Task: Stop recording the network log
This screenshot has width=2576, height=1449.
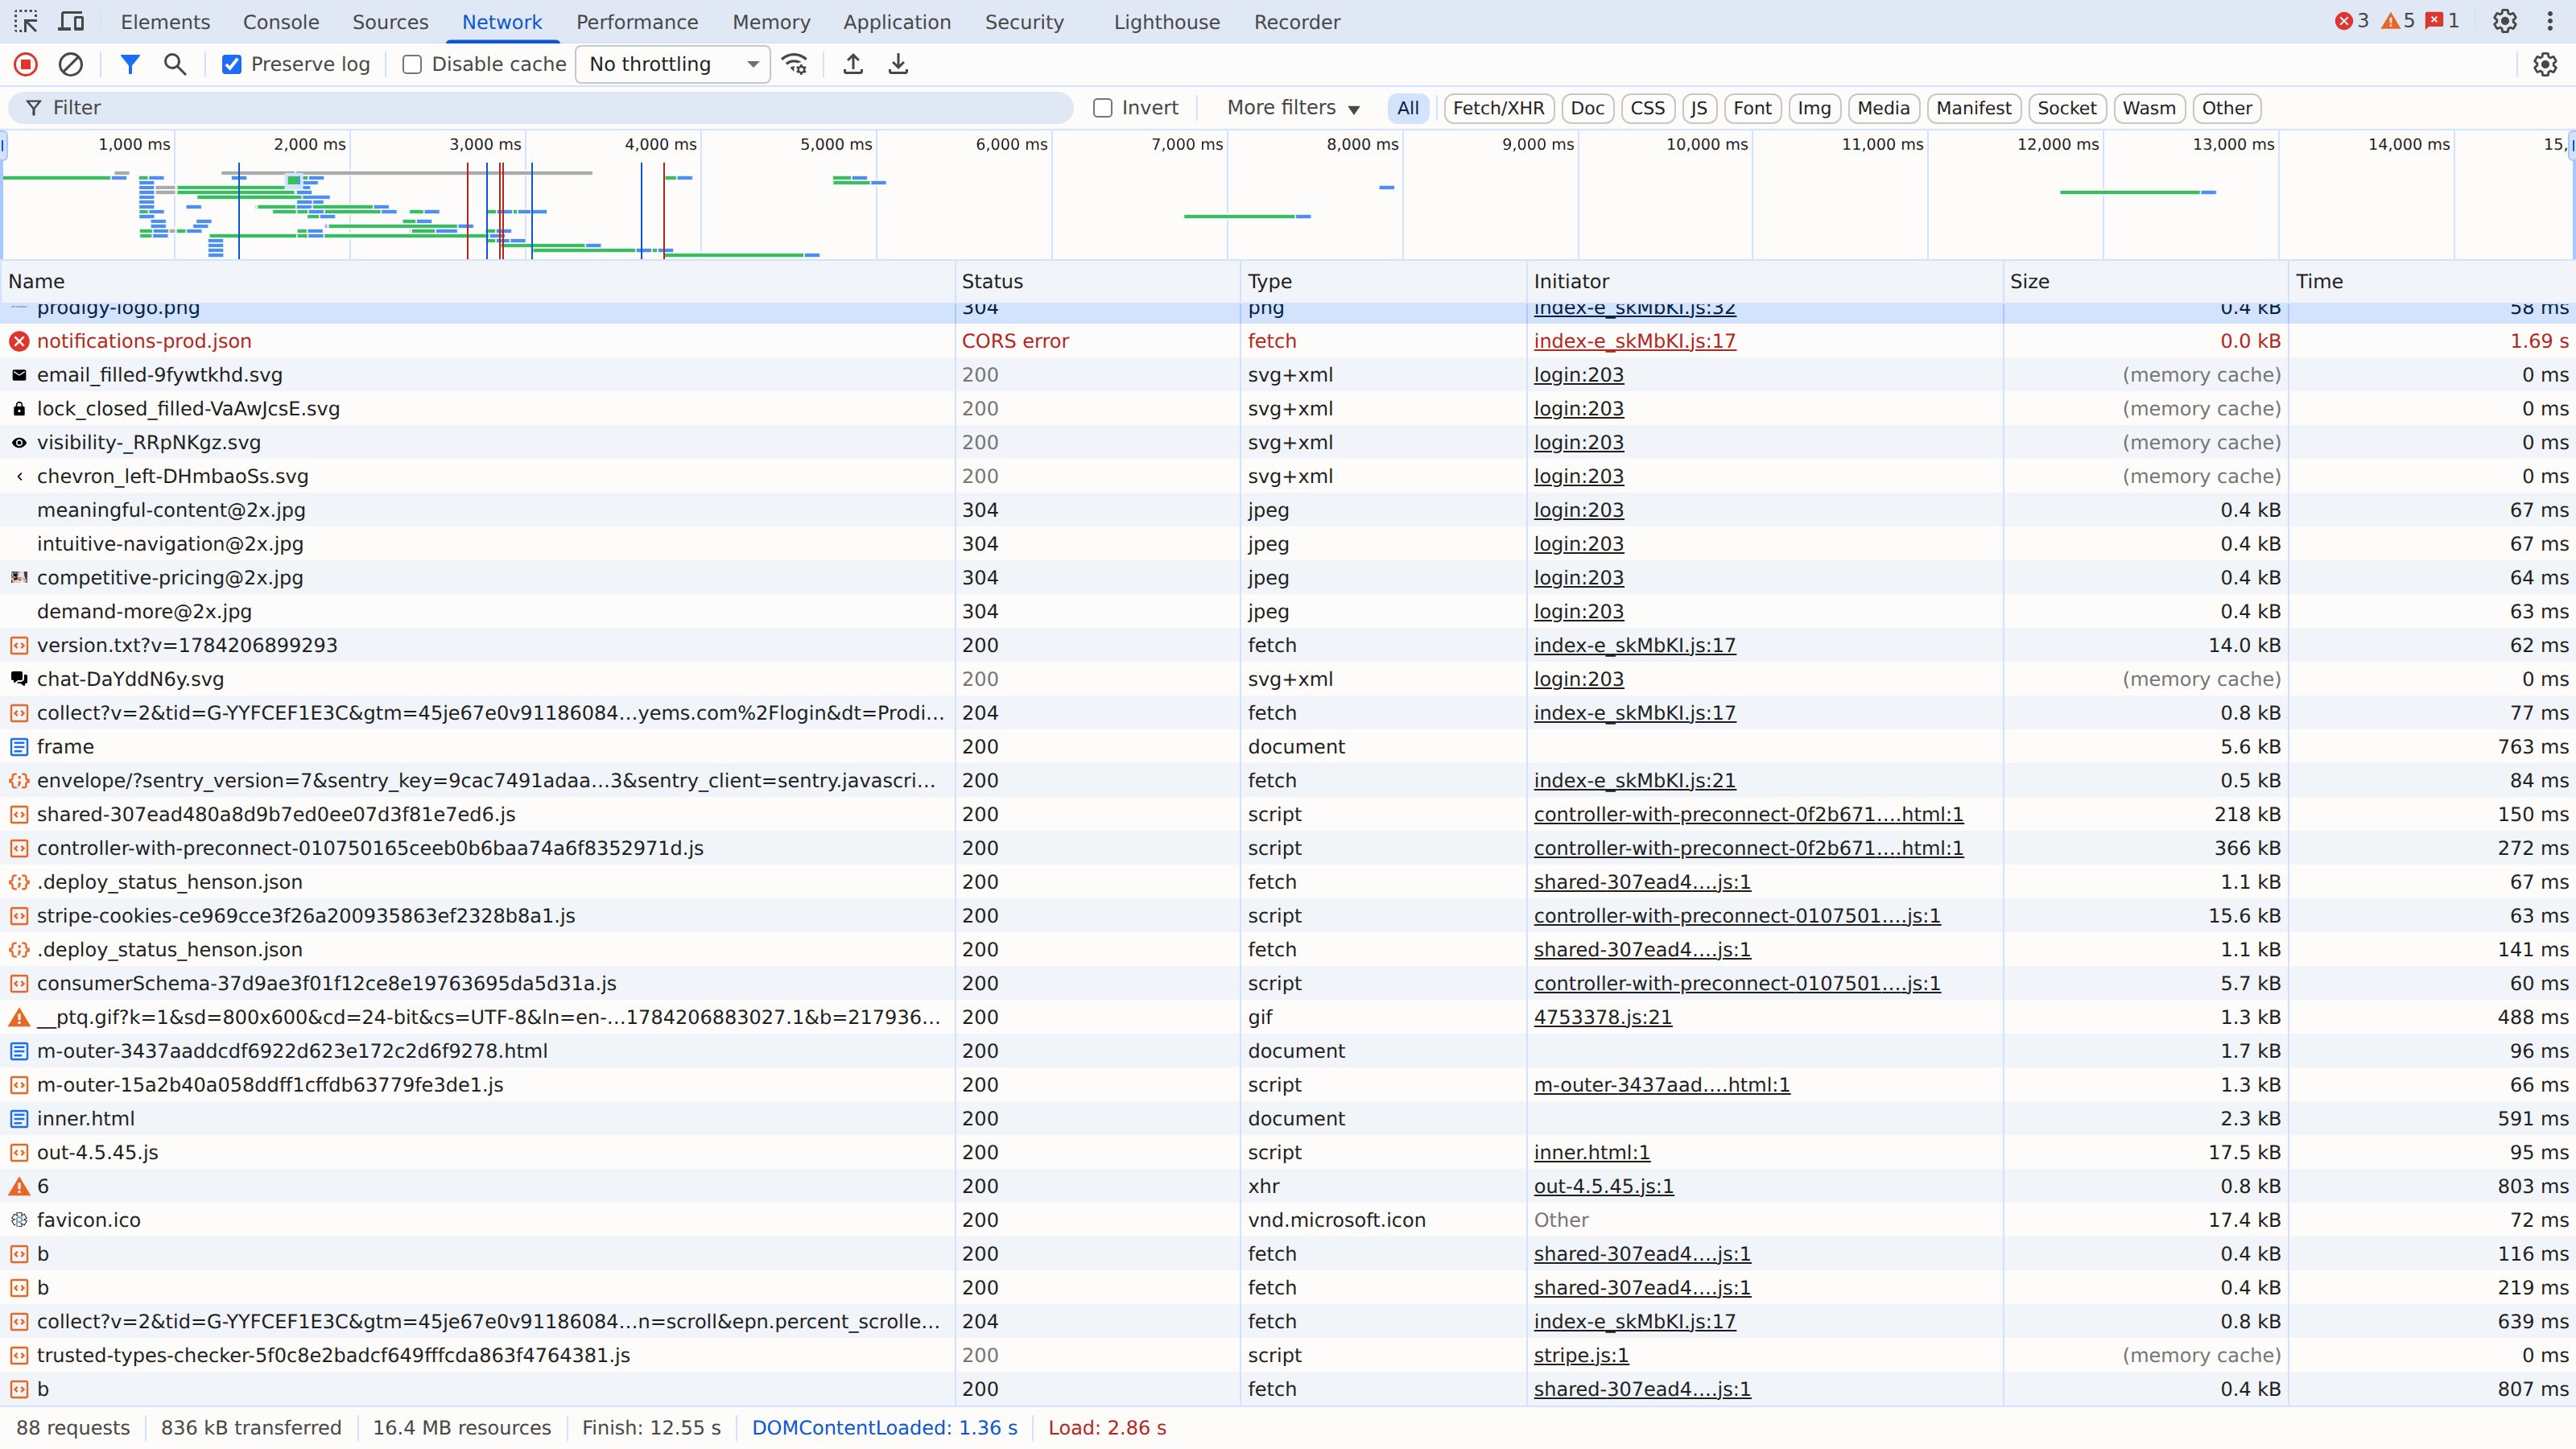Action: 26,64
